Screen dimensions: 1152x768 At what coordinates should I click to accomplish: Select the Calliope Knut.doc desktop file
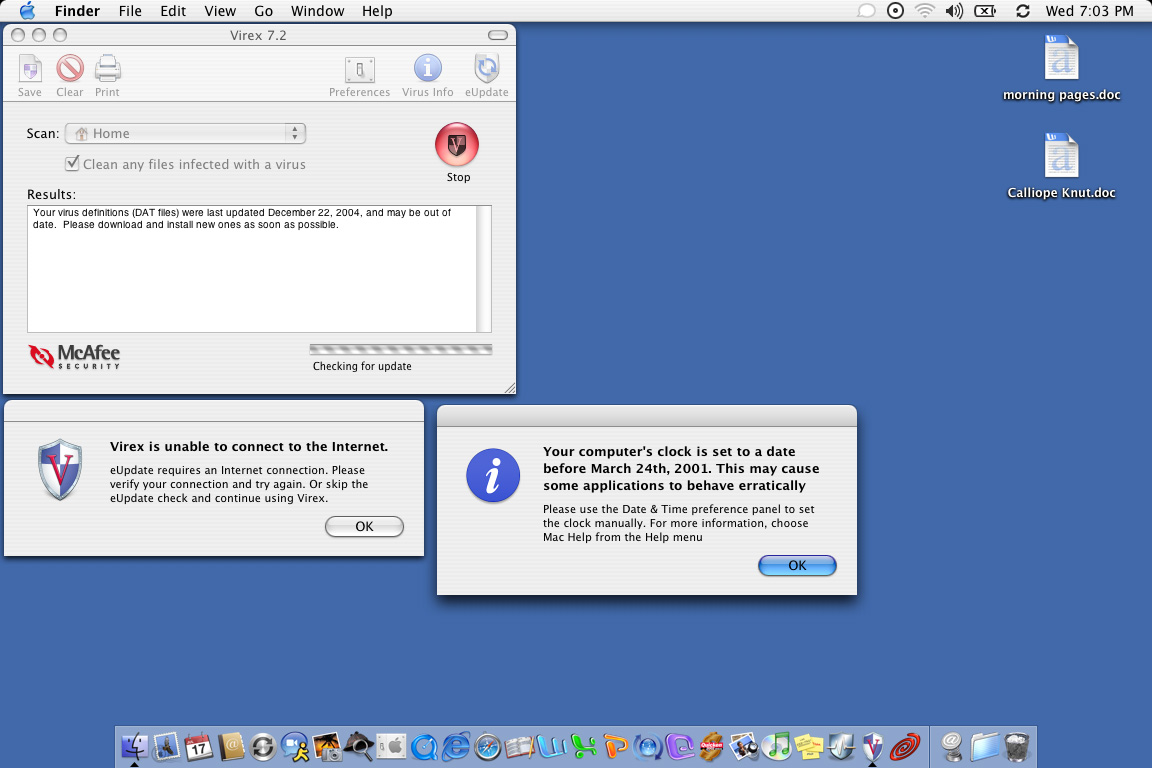[1062, 167]
